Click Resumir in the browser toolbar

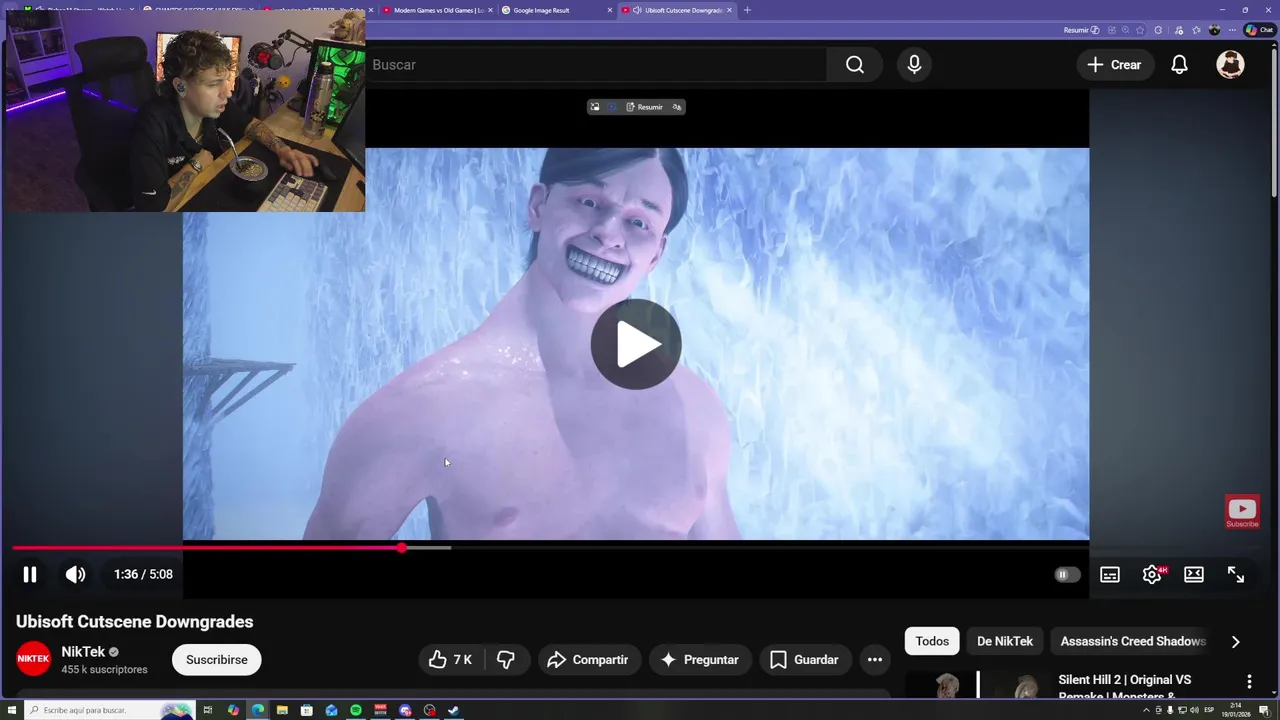pos(1081,30)
